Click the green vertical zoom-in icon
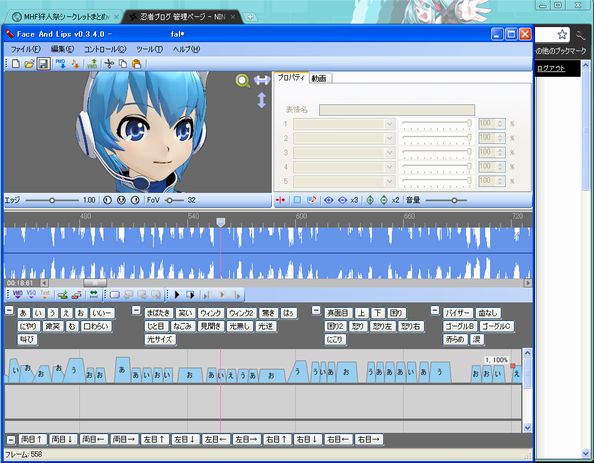This screenshot has height=463, width=594. [370, 200]
